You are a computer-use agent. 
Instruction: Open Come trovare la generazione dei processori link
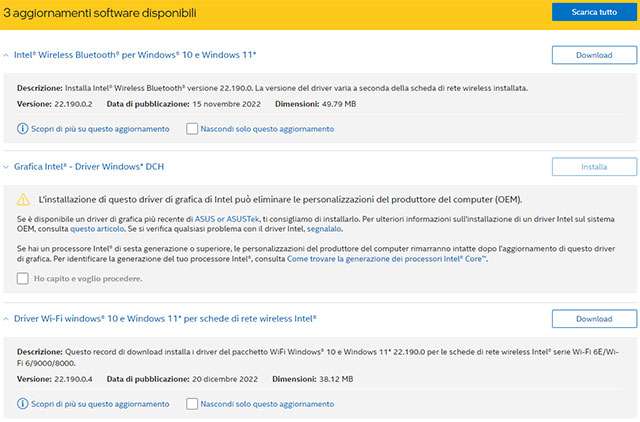tap(387, 259)
